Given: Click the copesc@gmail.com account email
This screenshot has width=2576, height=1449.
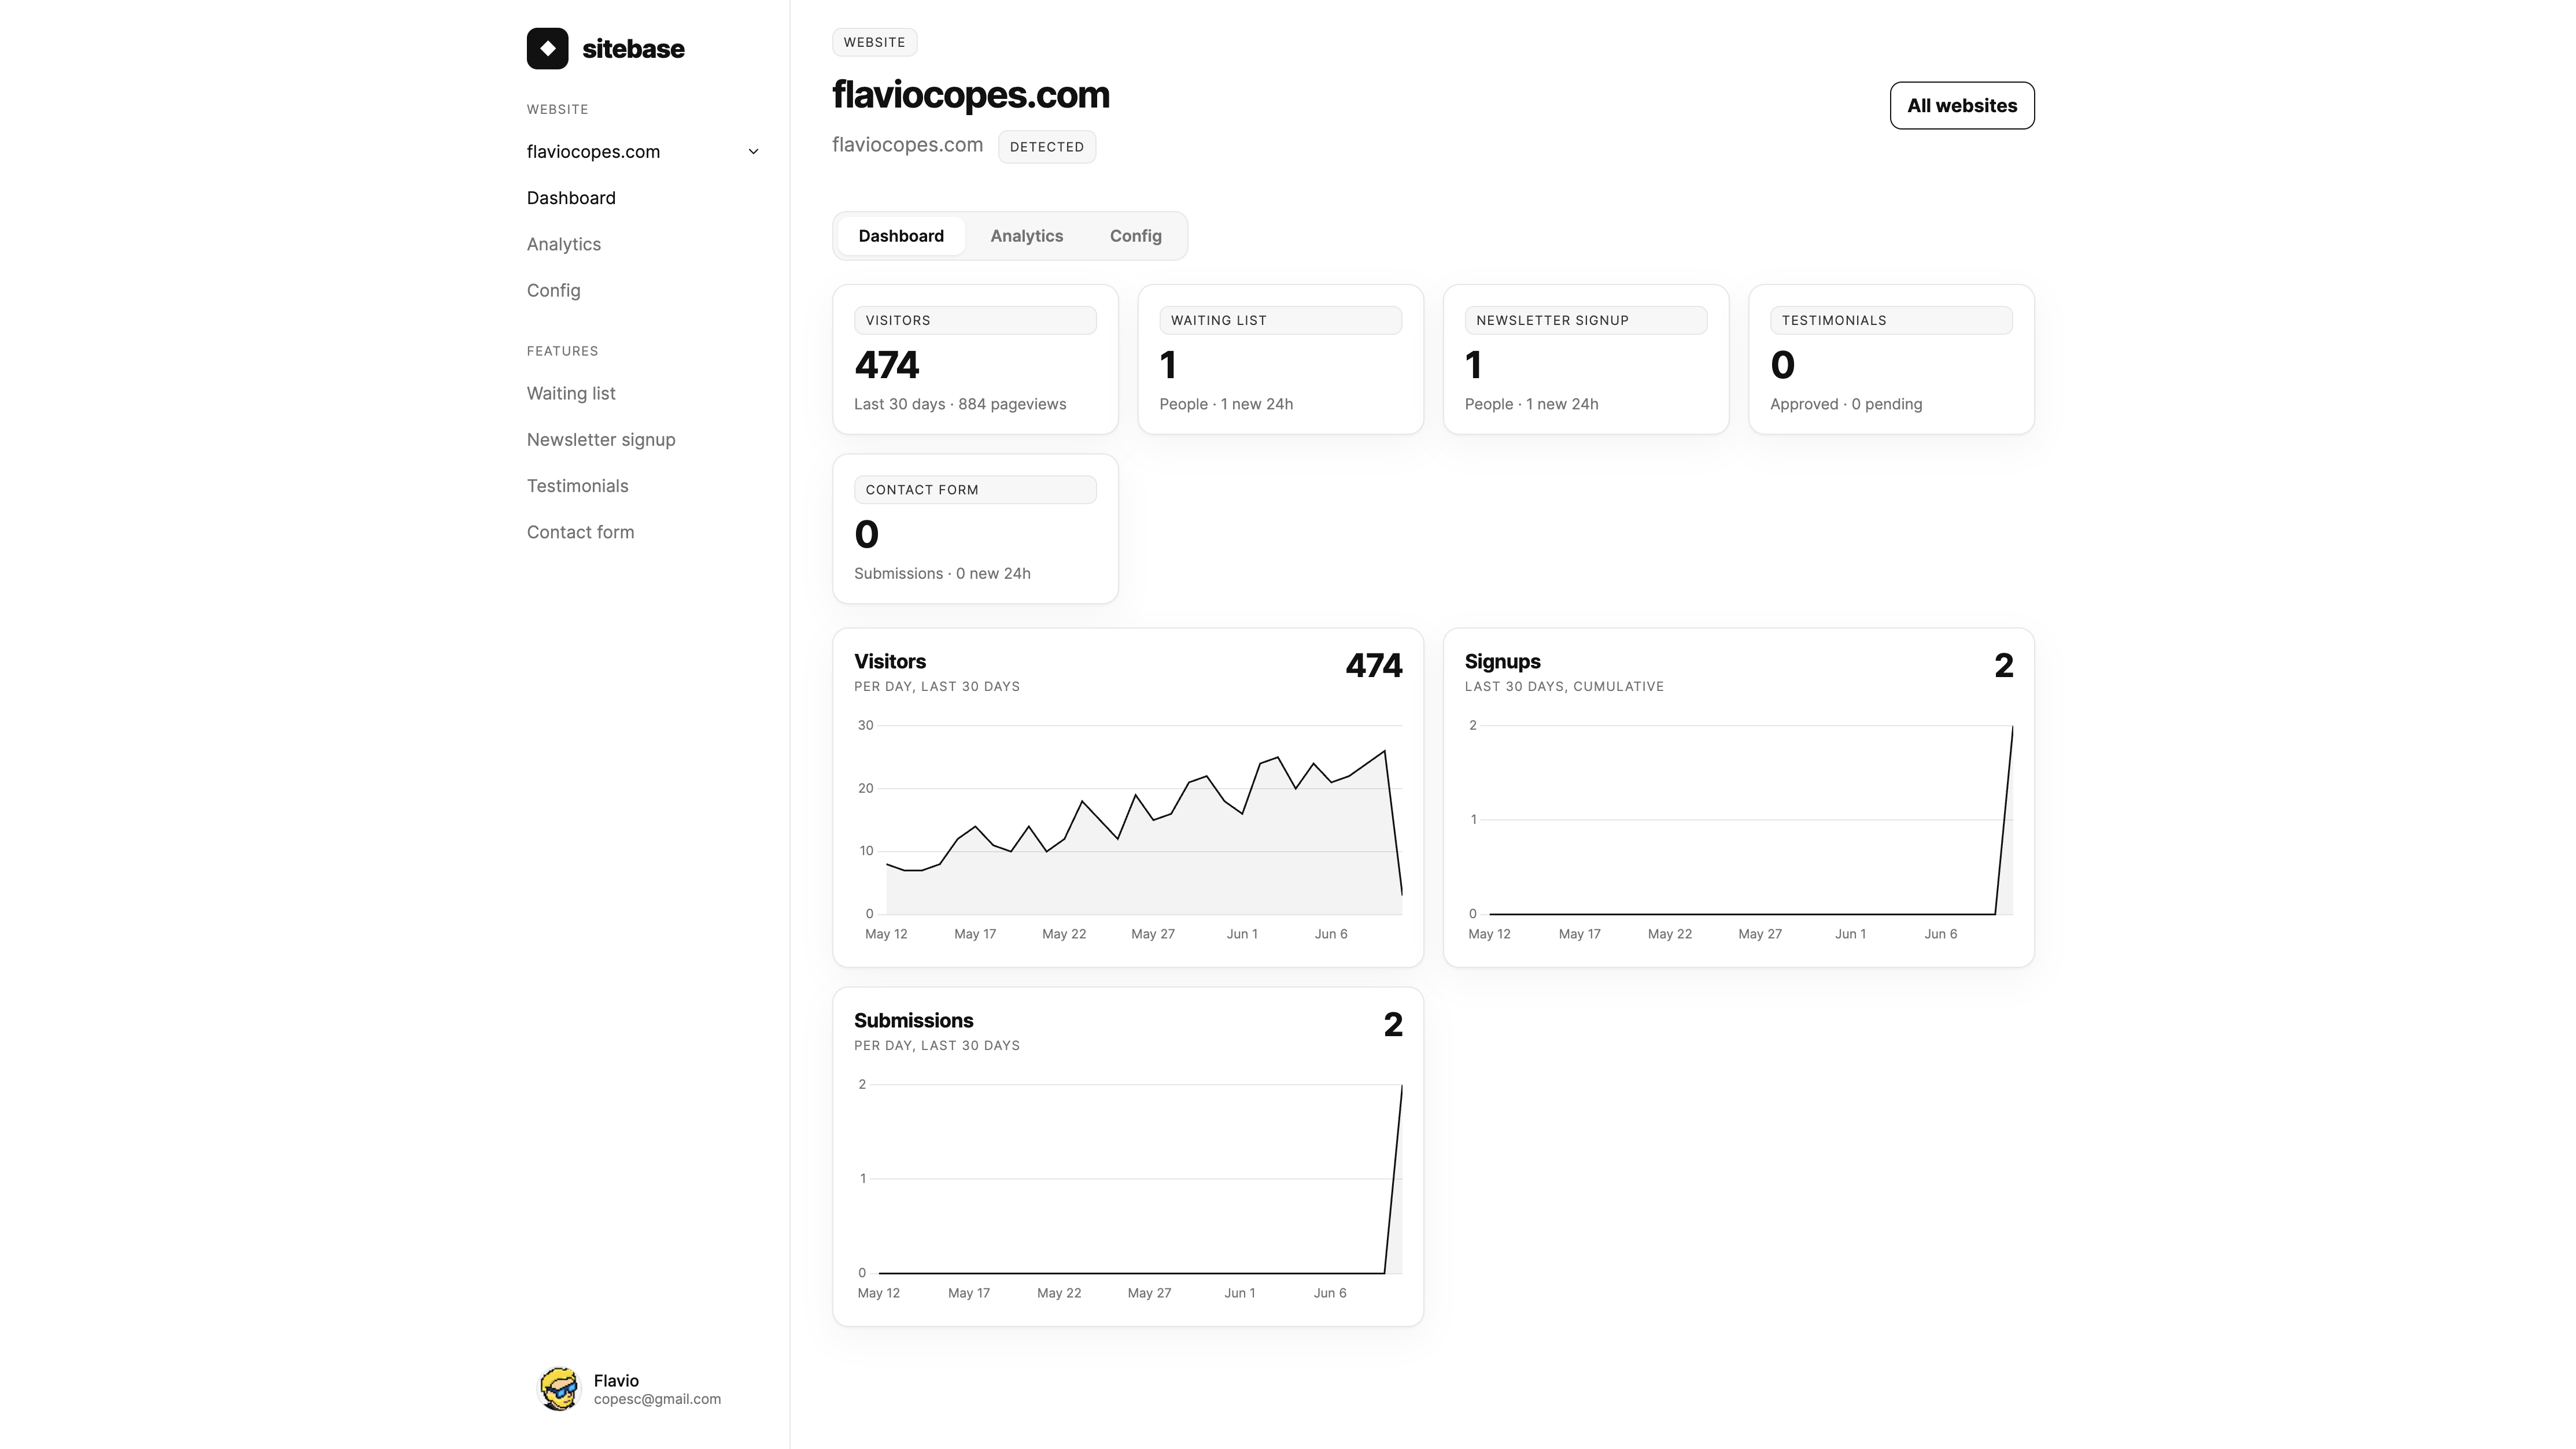Looking at the screenshot, I should pos(657,1399).
